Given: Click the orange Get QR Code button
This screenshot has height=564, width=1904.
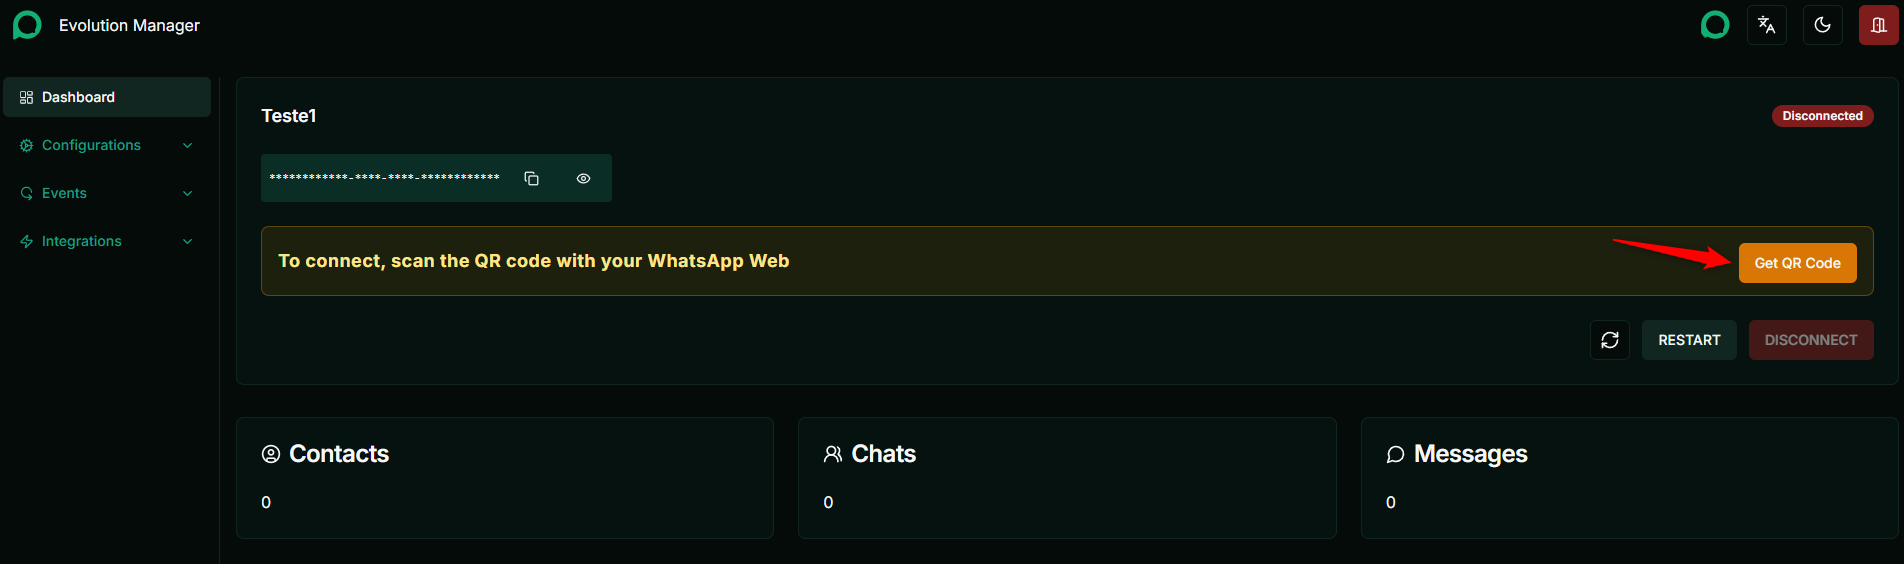Looking at the screenshot, I should (1797, 263).
